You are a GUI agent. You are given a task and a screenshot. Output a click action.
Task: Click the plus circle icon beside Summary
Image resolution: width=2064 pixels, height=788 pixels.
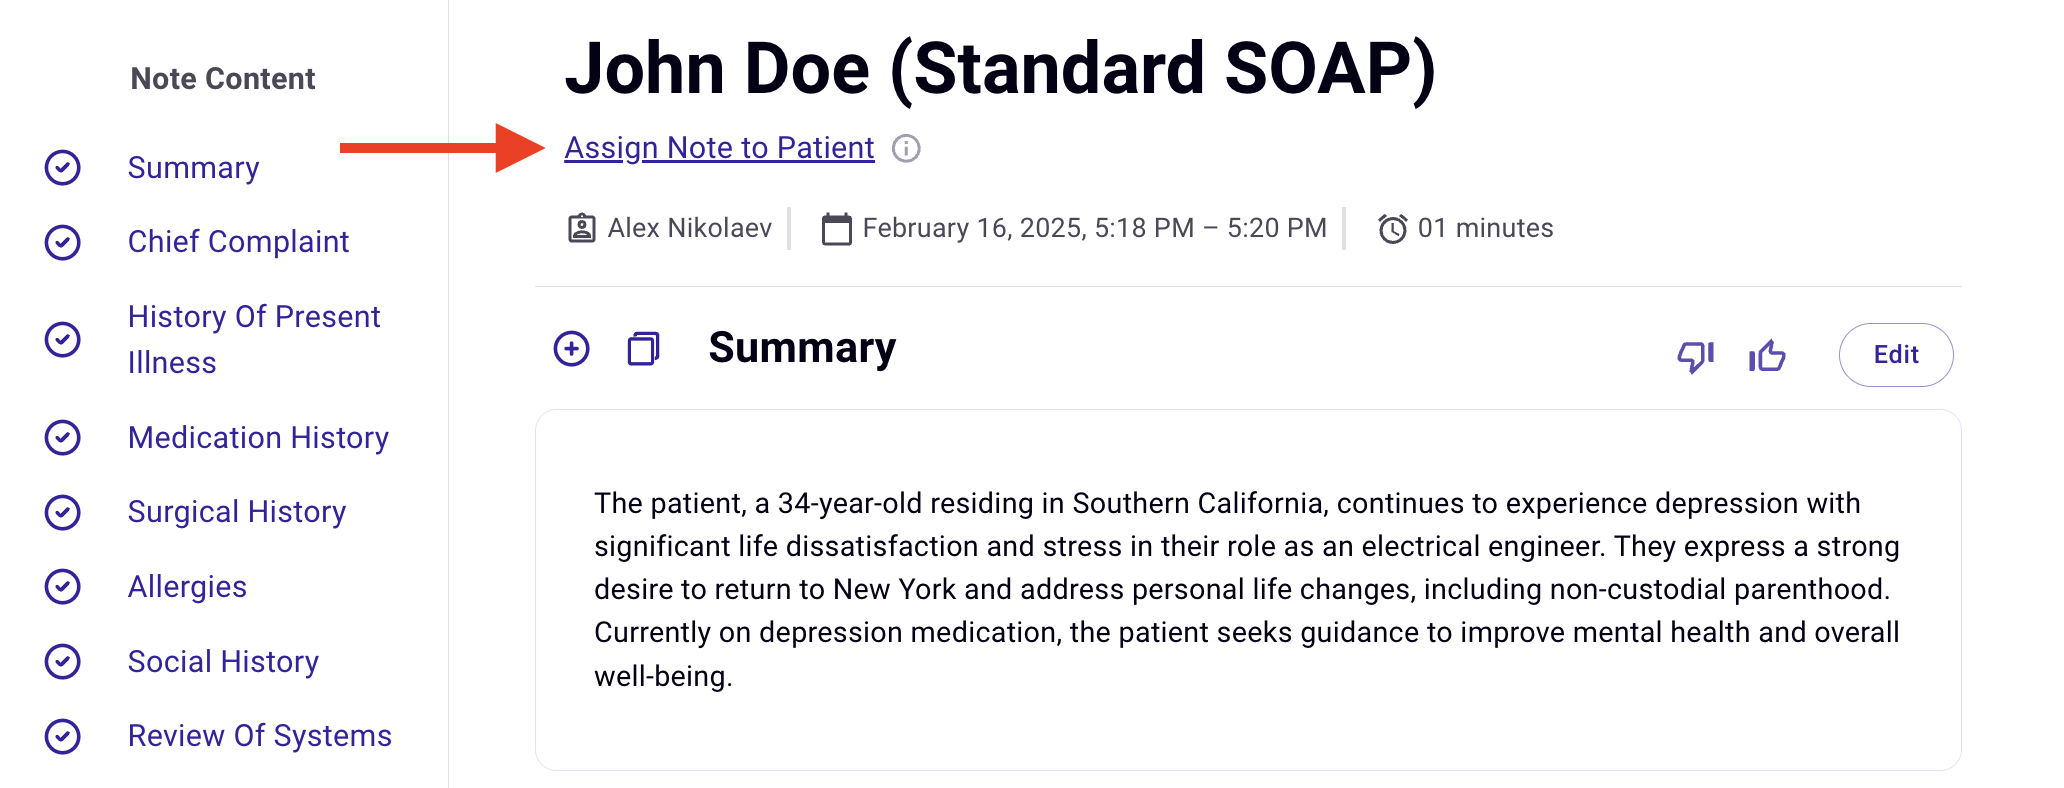572,349
